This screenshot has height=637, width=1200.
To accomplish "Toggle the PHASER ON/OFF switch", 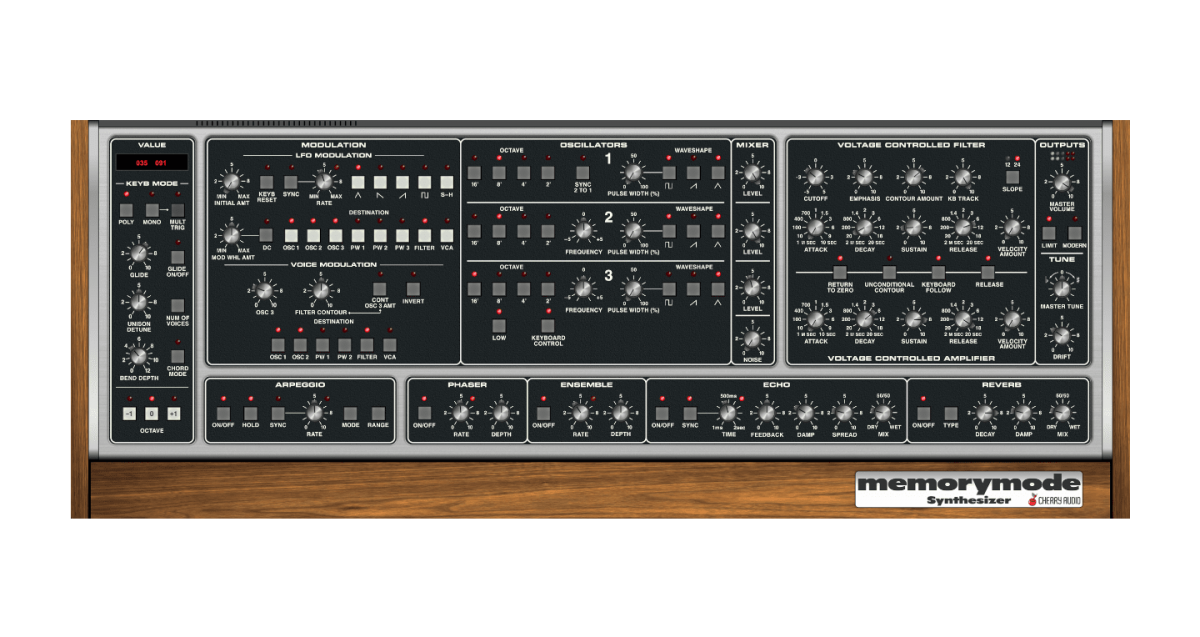I will coord(424,411).
